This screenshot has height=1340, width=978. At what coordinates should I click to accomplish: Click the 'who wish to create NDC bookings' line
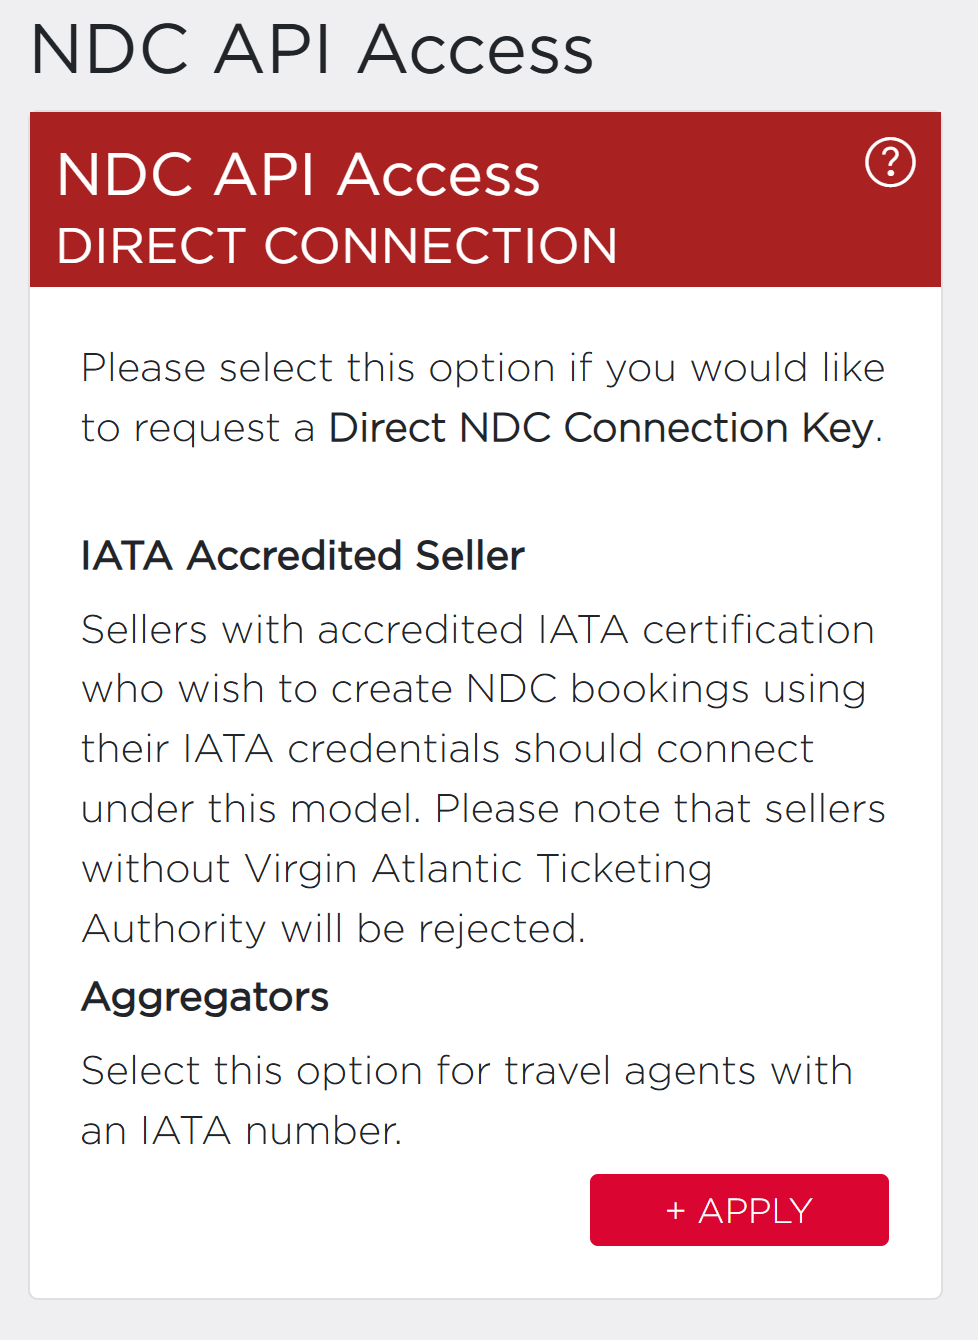point(473,689)
